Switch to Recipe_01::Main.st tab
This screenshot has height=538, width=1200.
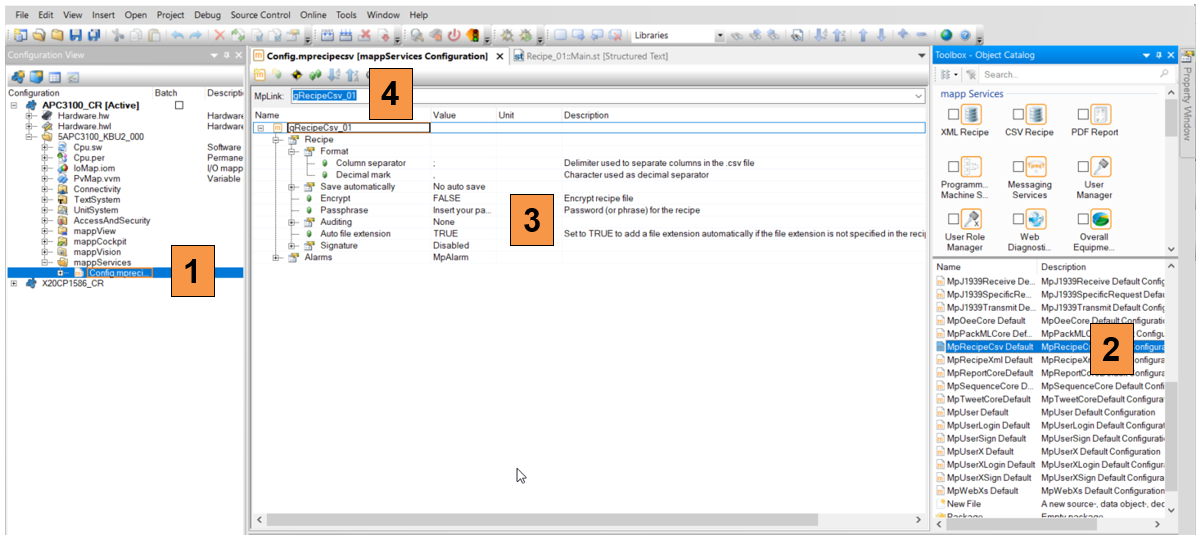589,56
